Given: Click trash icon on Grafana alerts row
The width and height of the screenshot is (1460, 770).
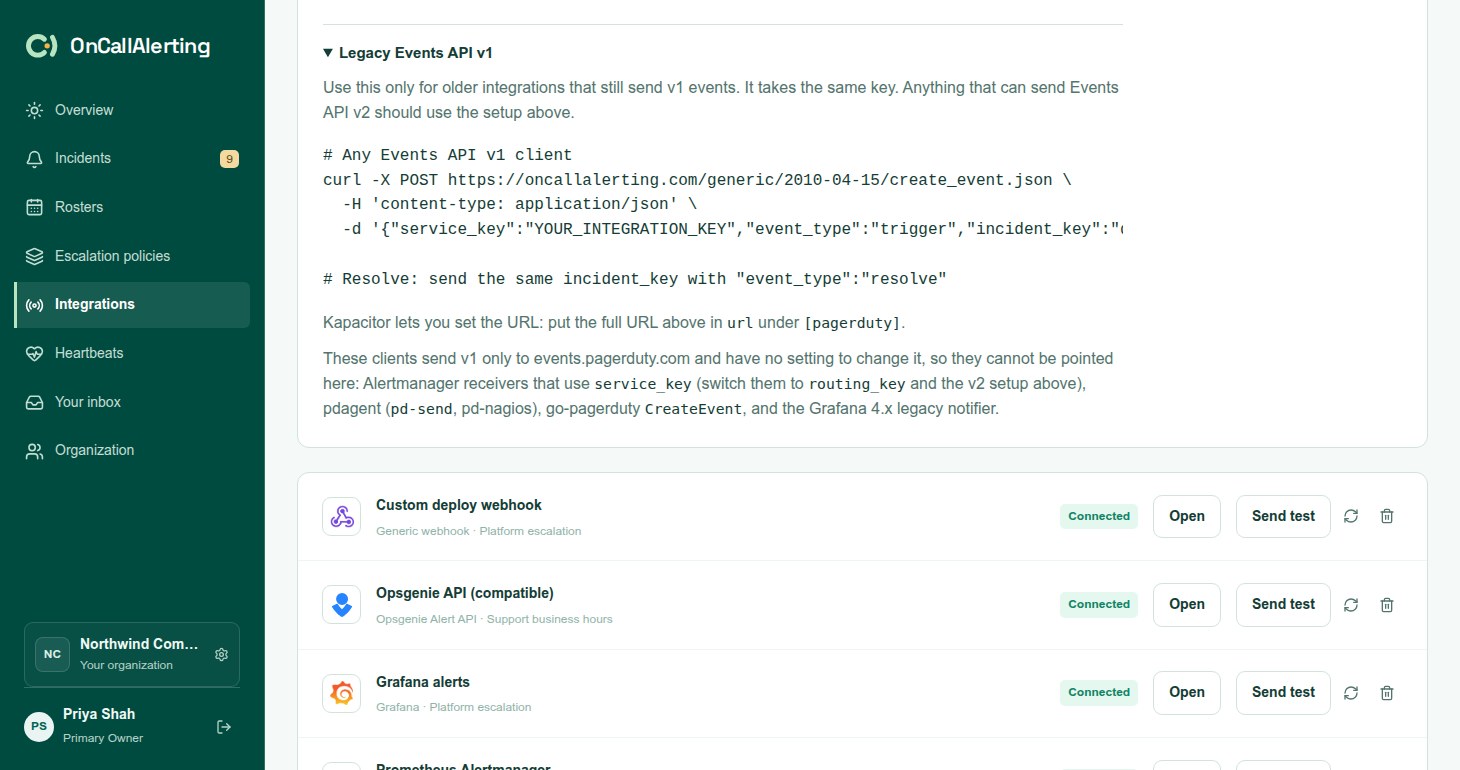Looking at the screenshot, I should click(1387, 692).
